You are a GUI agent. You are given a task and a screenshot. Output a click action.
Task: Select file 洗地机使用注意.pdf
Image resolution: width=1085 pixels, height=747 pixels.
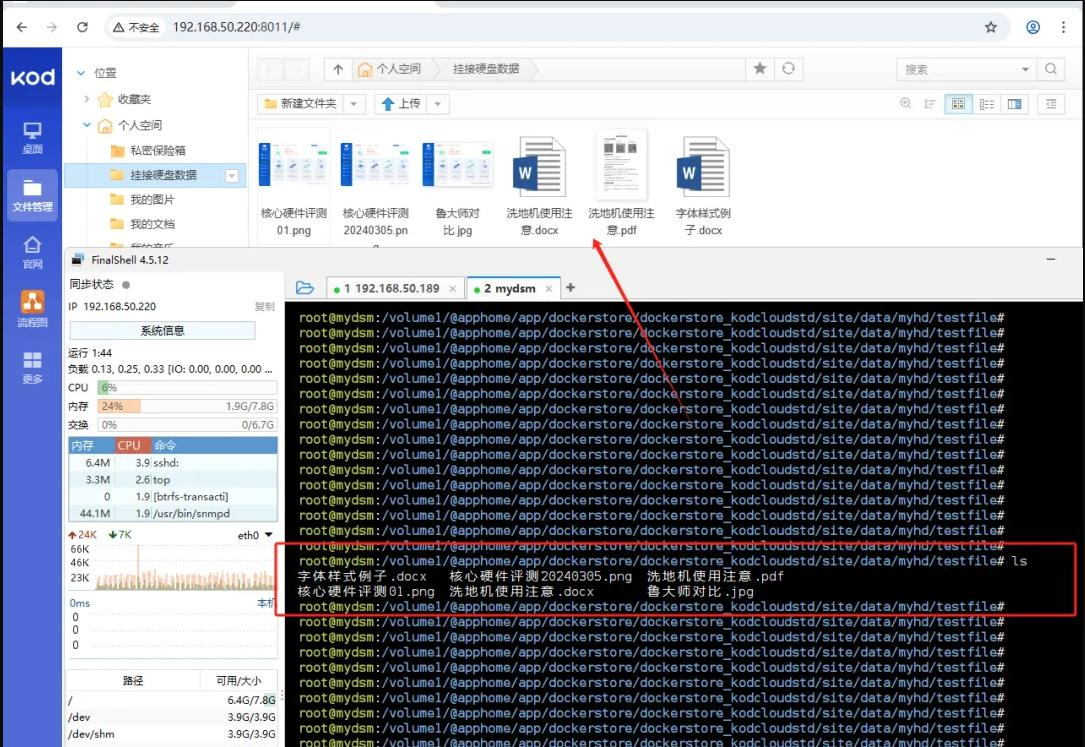click(621, 185)
